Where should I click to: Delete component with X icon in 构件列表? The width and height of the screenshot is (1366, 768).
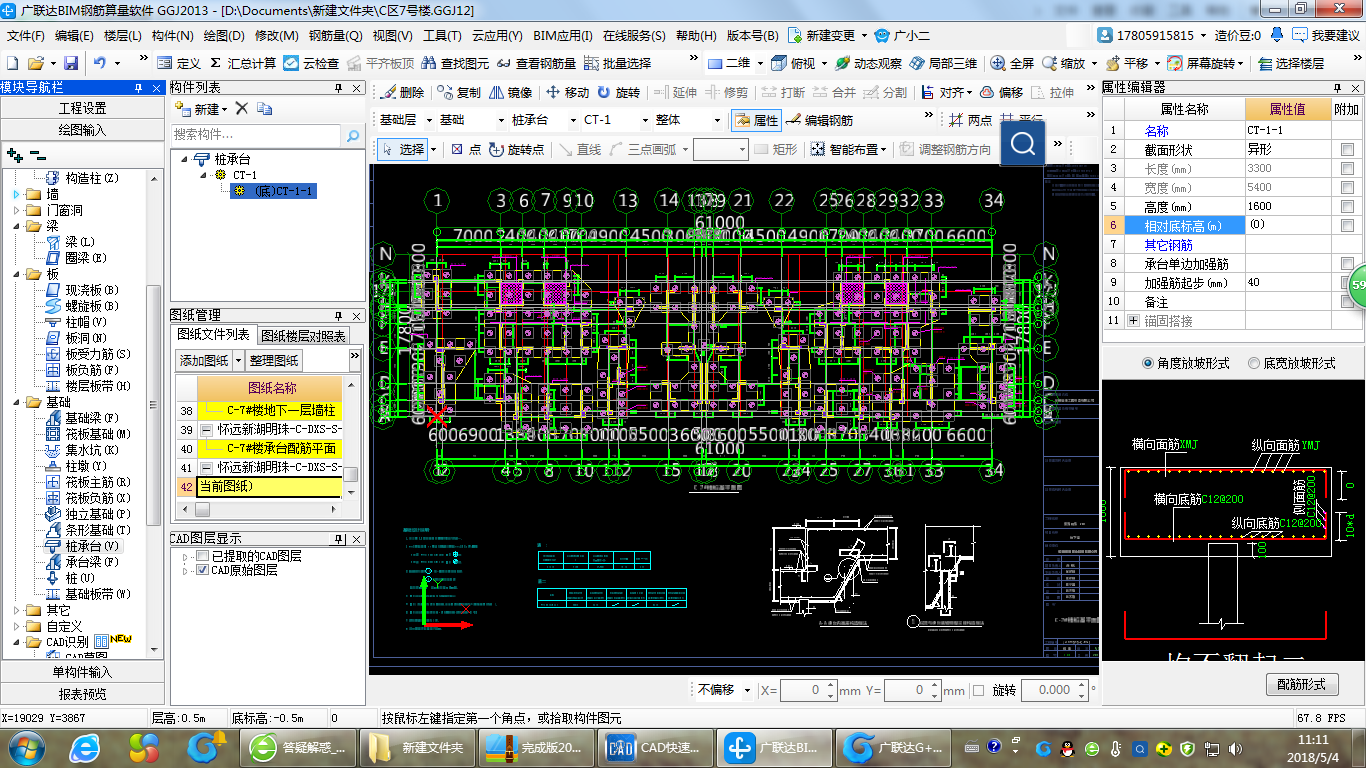[x=241, y=108]
